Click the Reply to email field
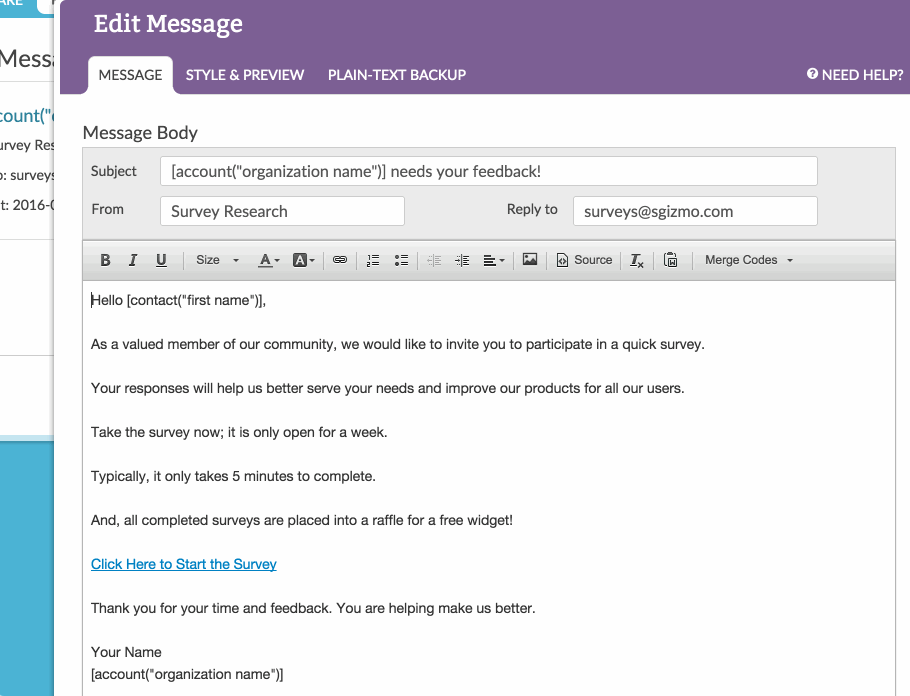 pos(695,211)
